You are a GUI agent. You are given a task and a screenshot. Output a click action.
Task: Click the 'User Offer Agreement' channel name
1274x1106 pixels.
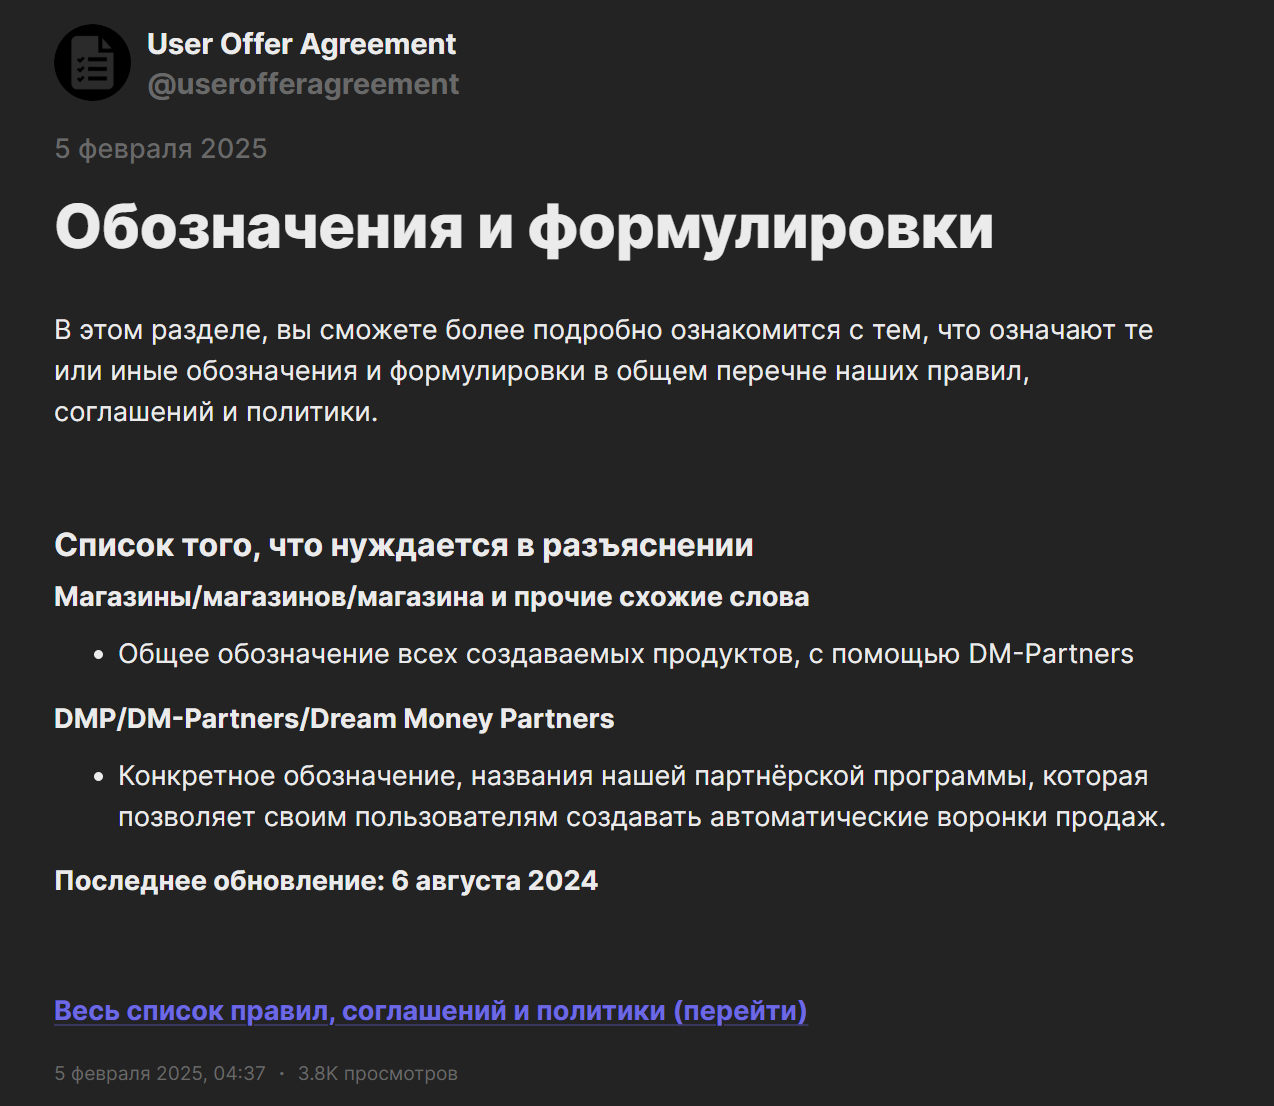302,44
